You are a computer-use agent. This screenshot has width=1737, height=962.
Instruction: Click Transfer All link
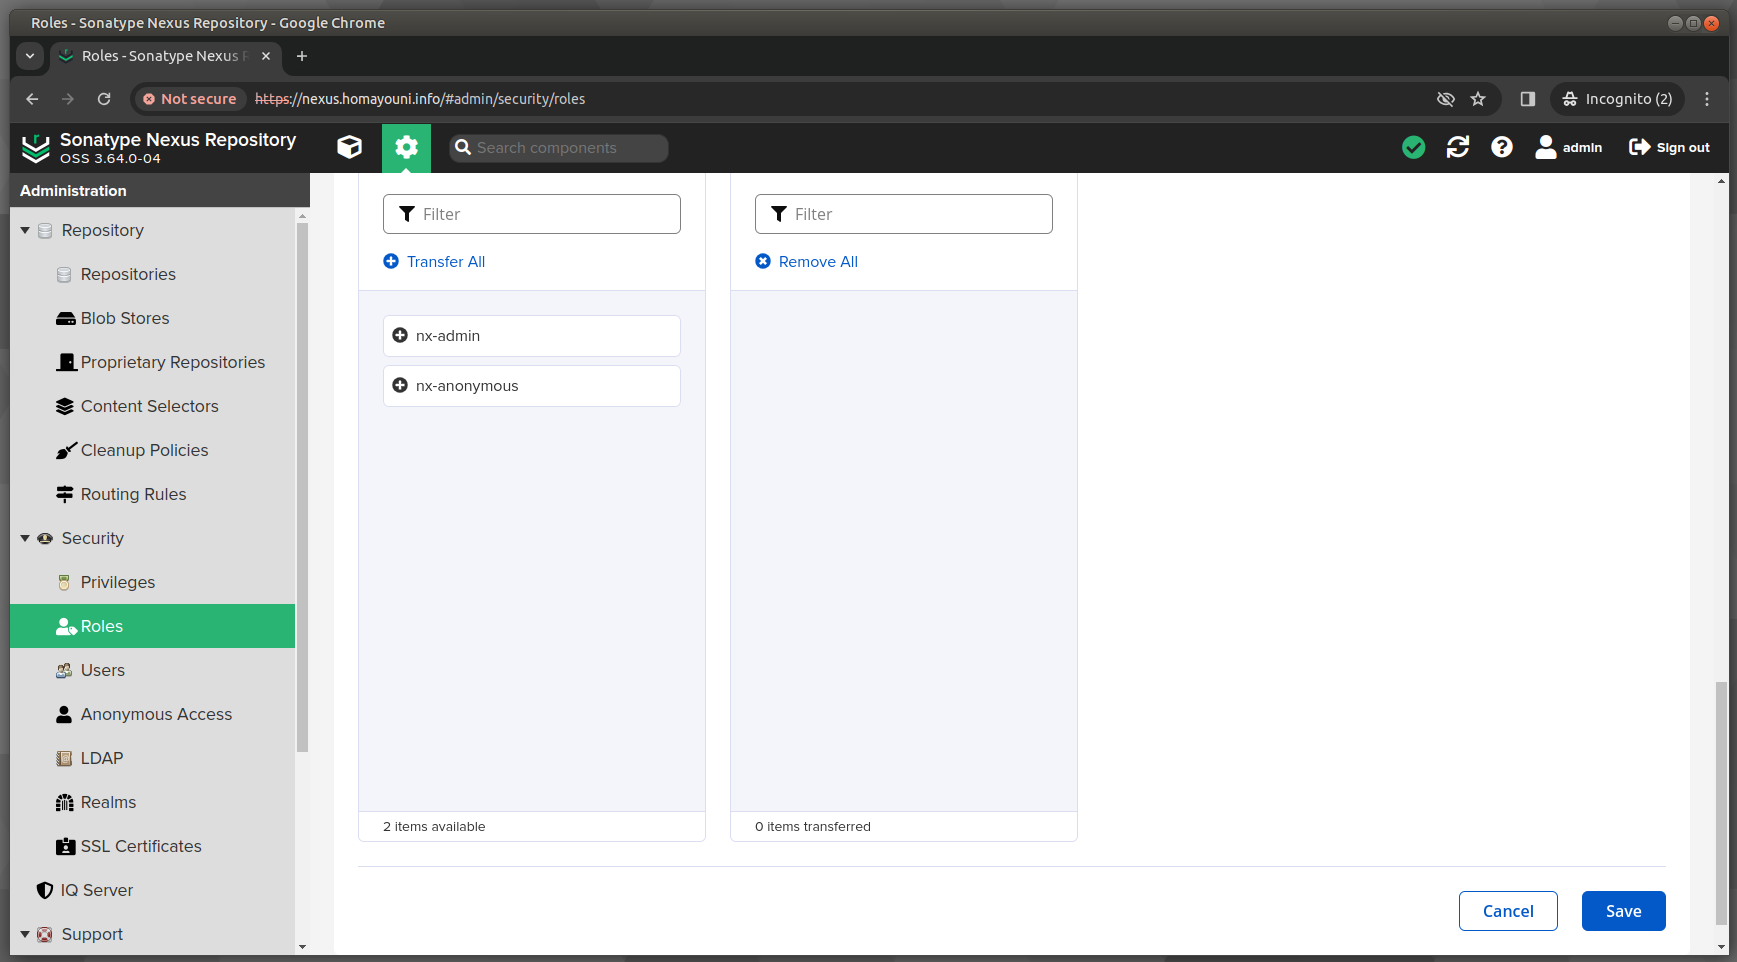click(434, 262)
